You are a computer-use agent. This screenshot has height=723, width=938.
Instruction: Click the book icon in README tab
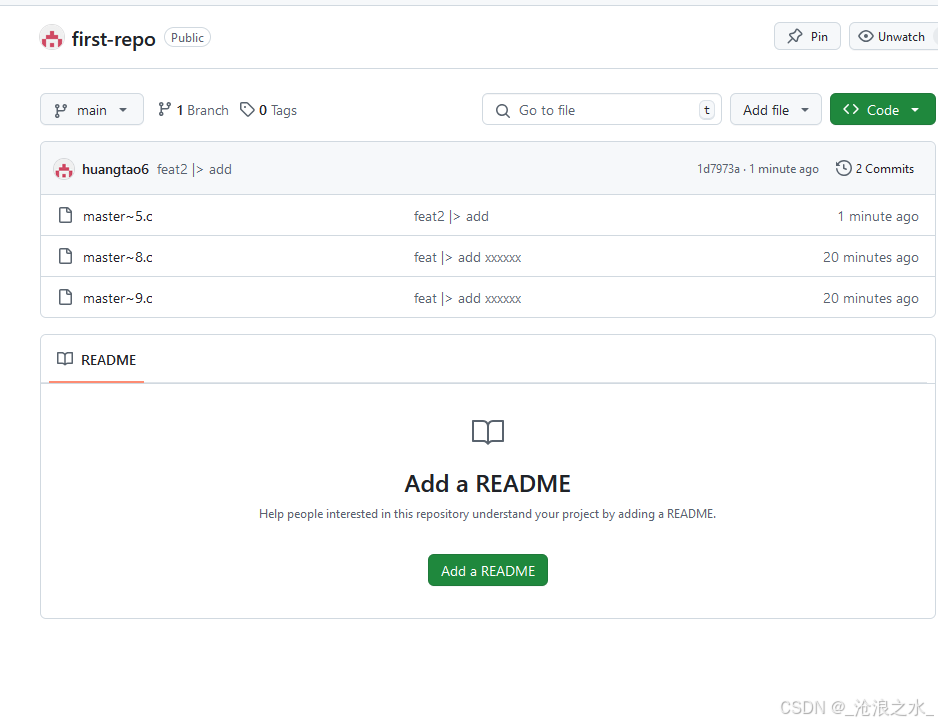65,359
